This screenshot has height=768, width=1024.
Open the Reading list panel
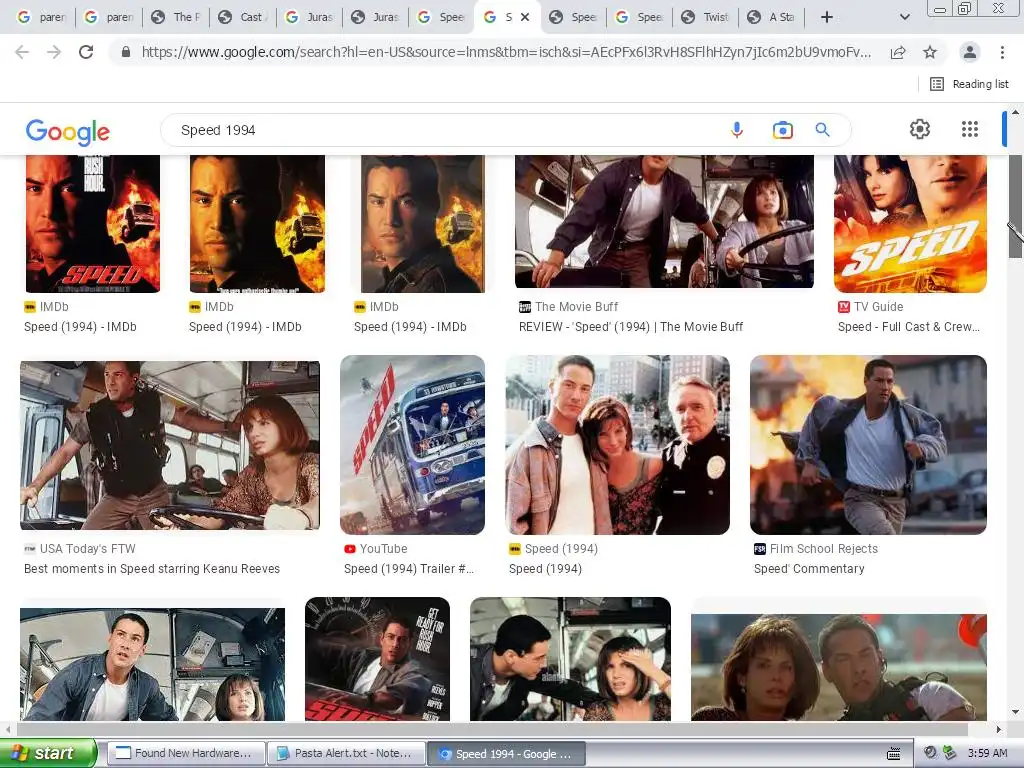(969, 84)
